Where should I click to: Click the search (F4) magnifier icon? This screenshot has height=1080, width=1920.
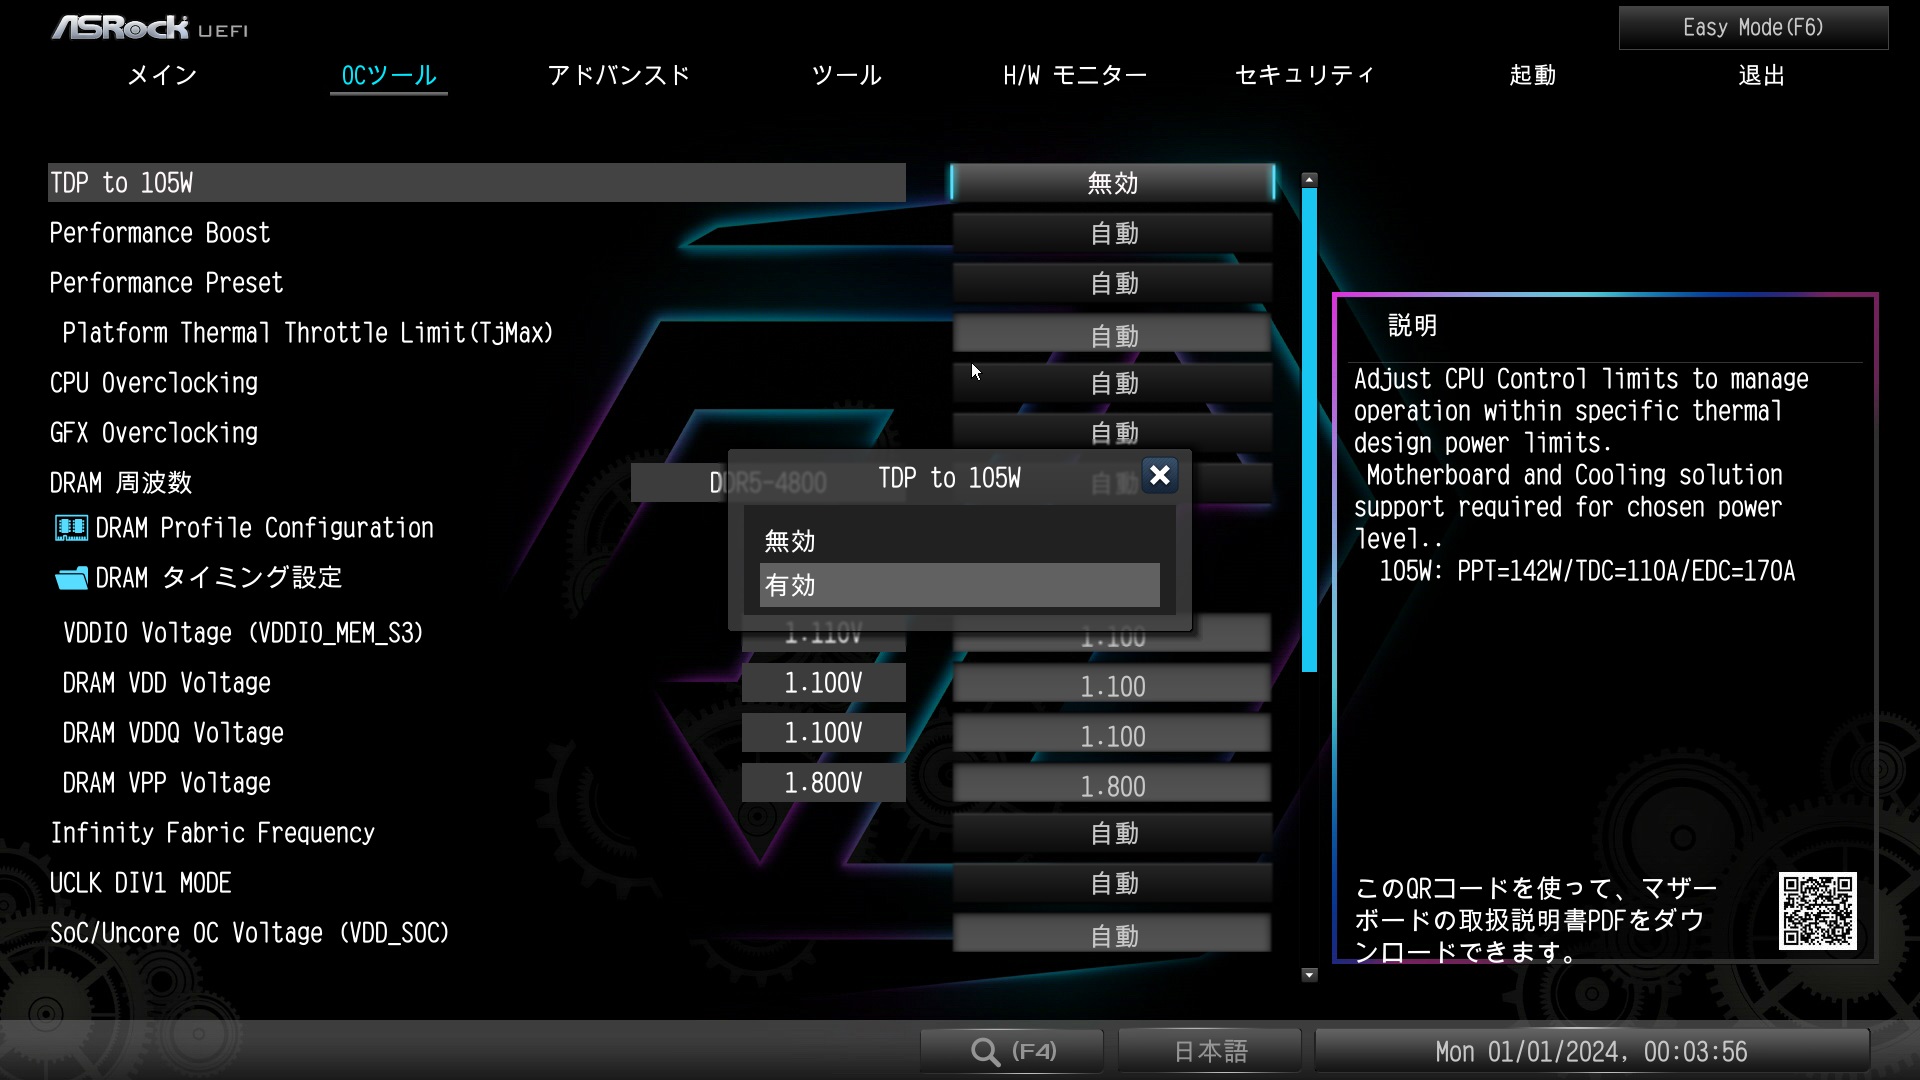pos(985,1050)
